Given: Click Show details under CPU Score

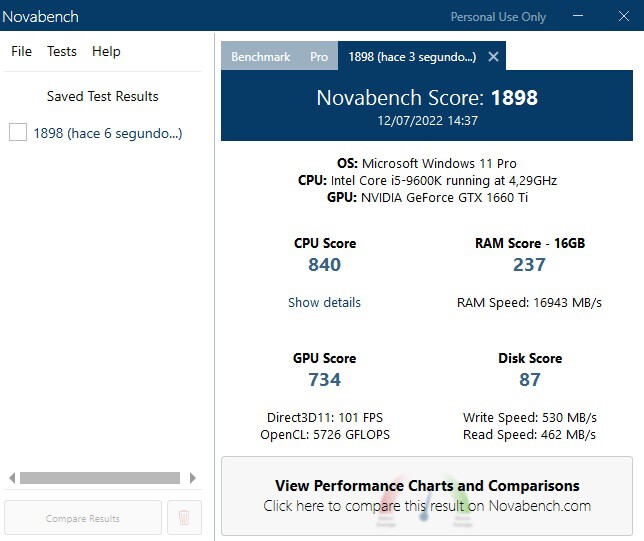Looking at the screenshot, I should (x=324, y=302).
